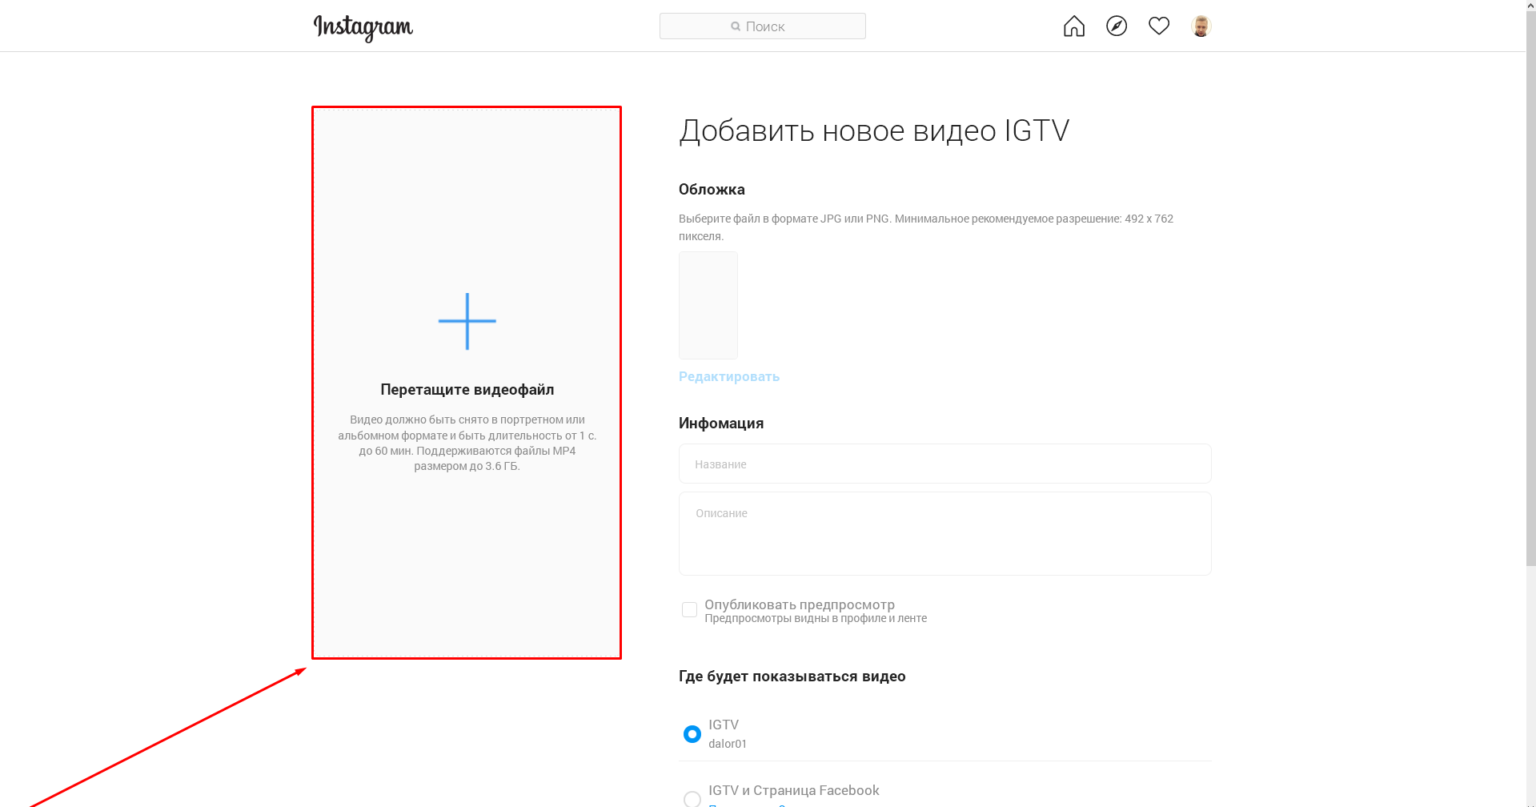Click the Описание description text area

click(x=944, y=533)
